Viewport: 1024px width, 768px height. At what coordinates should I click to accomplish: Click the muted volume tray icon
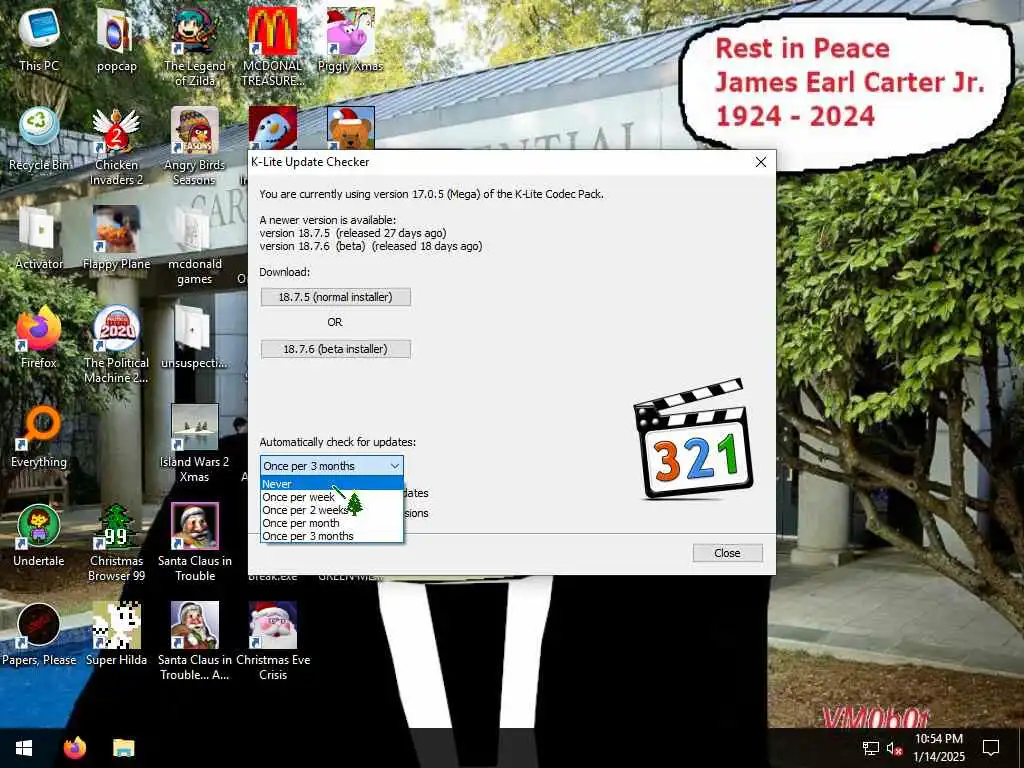894,748
